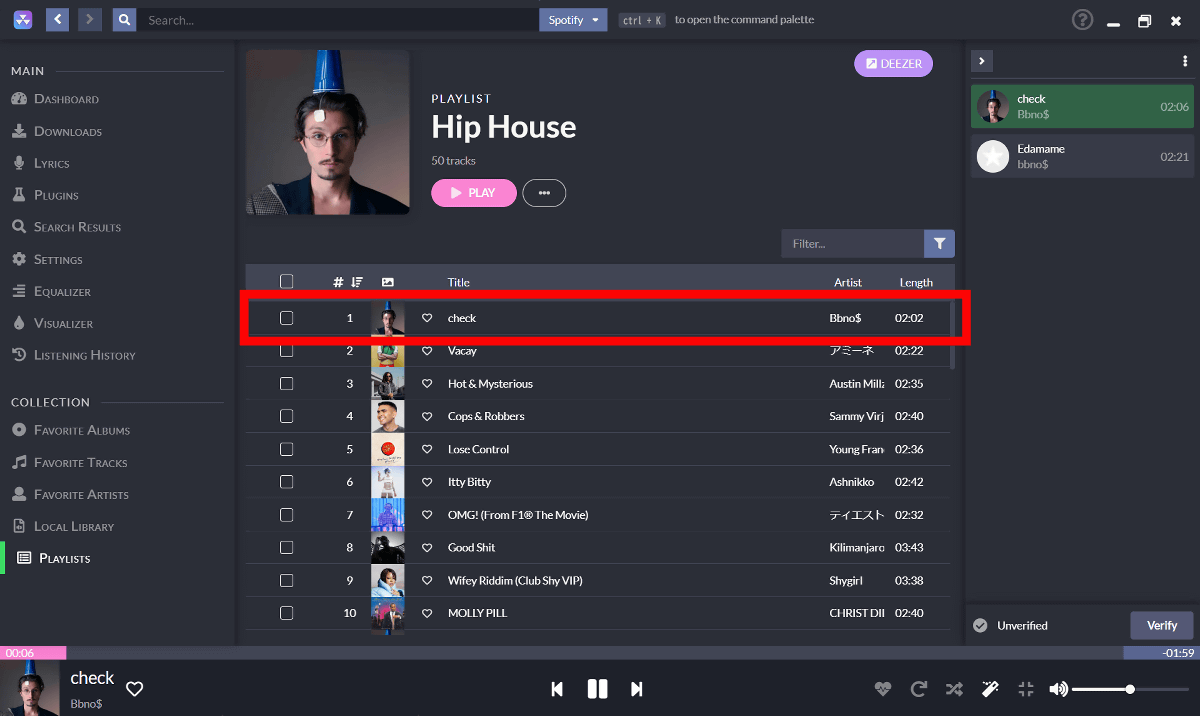Toggle loop playback
The height and width of the screenshot is (716, 1200).
coord(919,688)
